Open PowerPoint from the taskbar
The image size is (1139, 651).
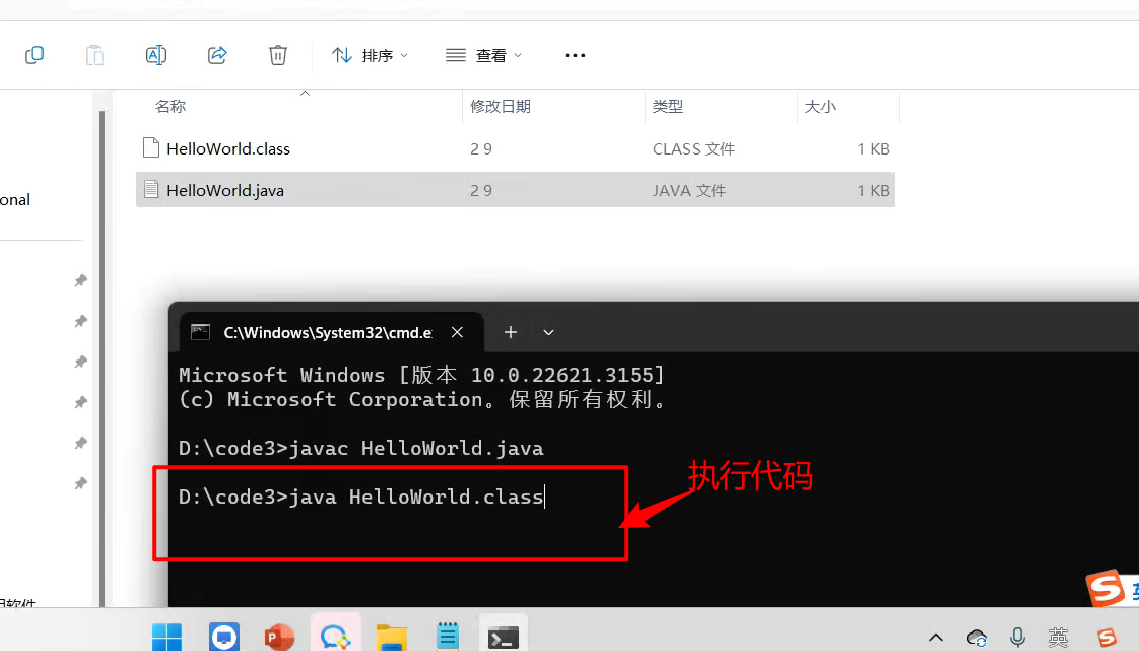279,636
